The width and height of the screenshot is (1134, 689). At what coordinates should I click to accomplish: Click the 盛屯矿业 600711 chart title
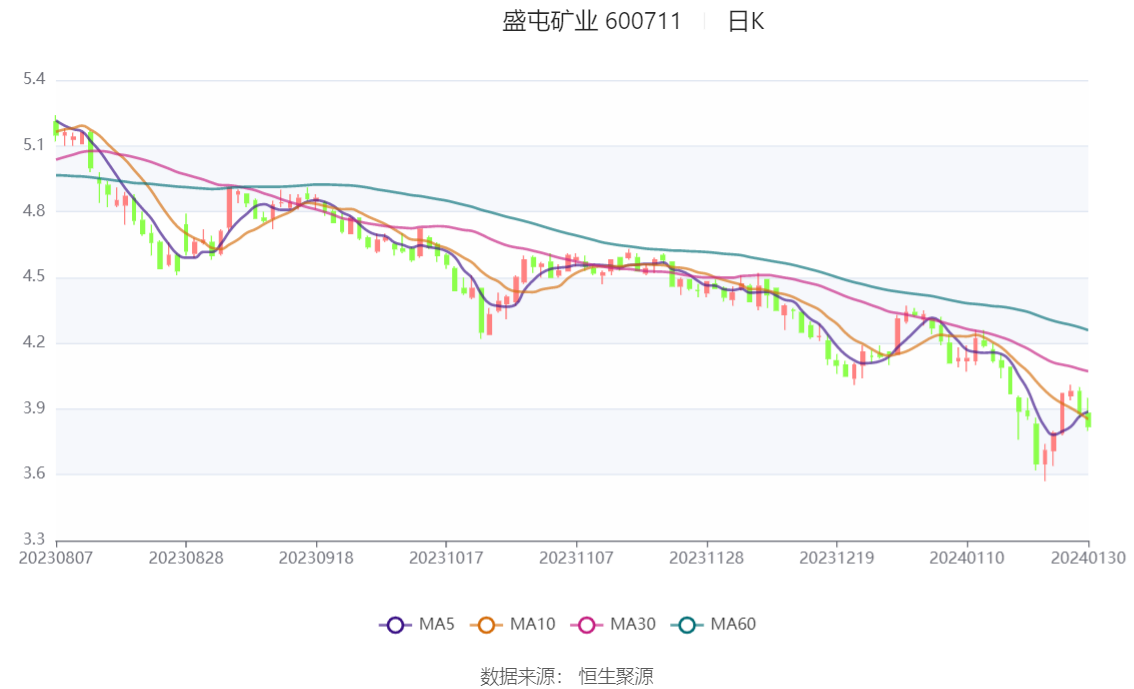pyautogui.click(x=592, y=22)
